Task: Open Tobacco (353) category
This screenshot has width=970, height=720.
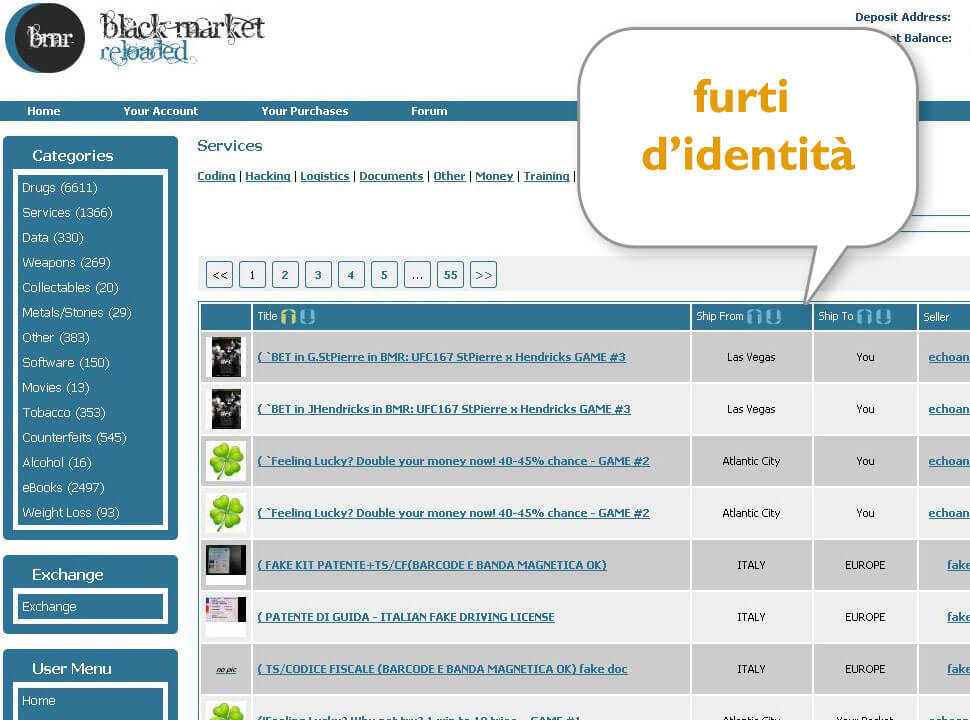Action: (x=64, y=413)
